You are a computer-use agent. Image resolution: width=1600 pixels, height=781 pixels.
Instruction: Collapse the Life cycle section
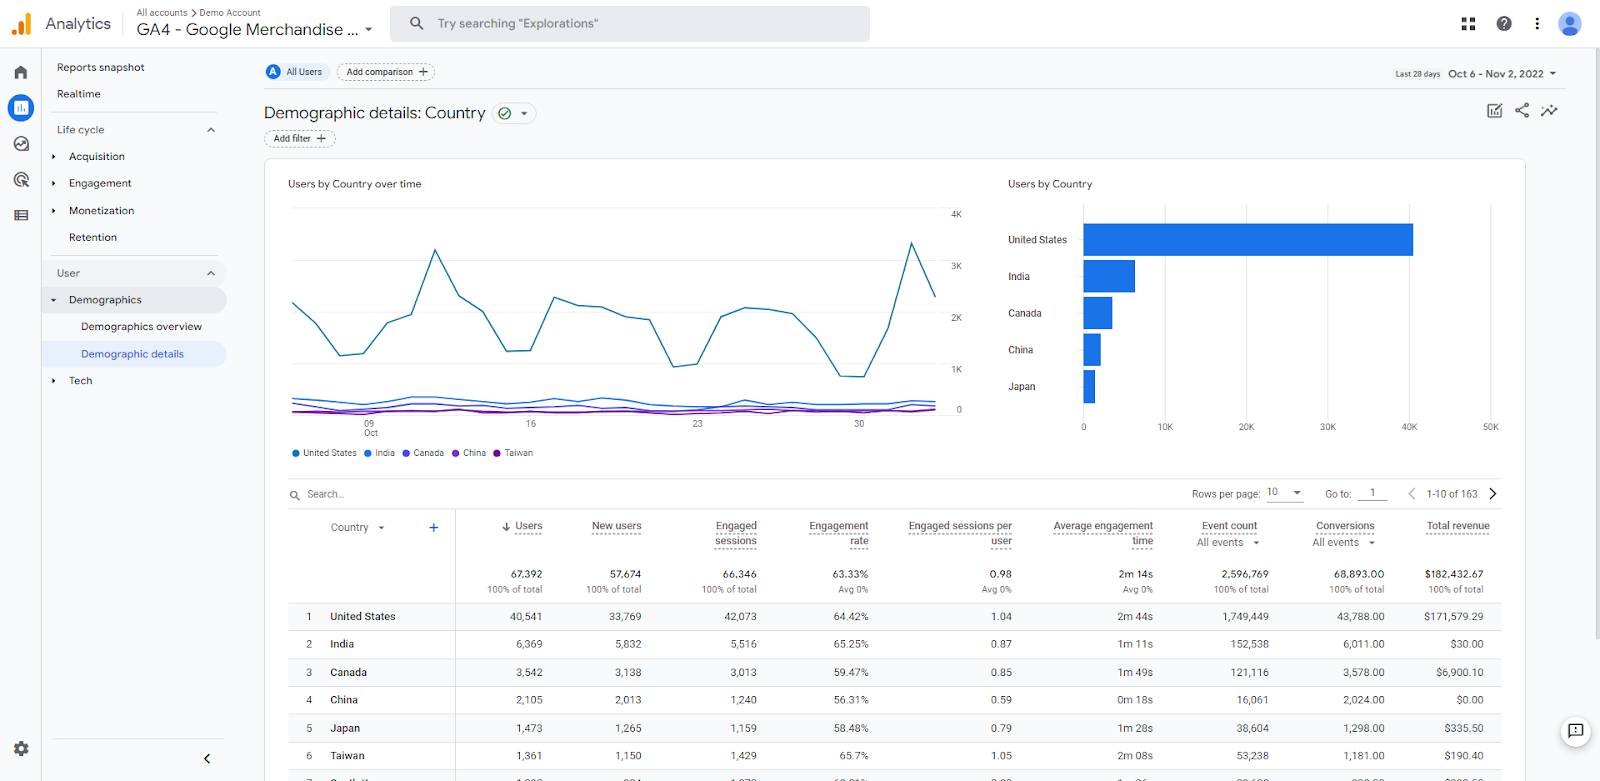(211, 130)
